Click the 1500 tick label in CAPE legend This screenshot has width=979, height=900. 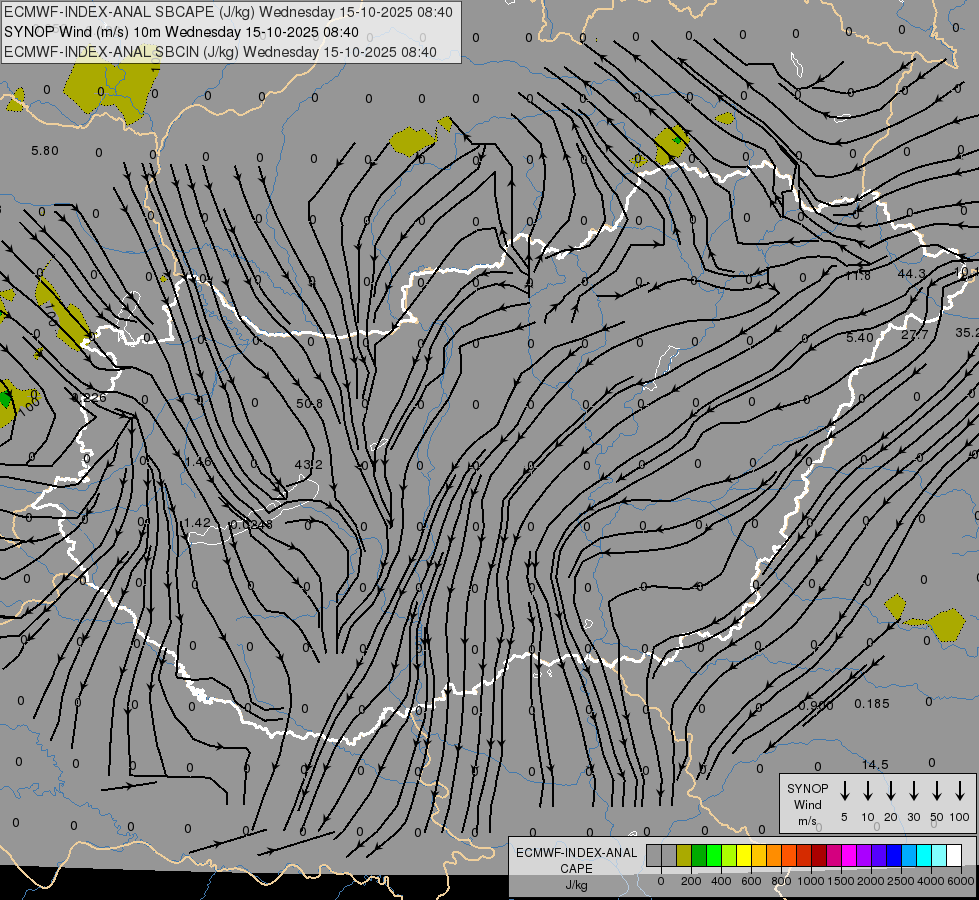pyautogui.click(x=841, y=881)
